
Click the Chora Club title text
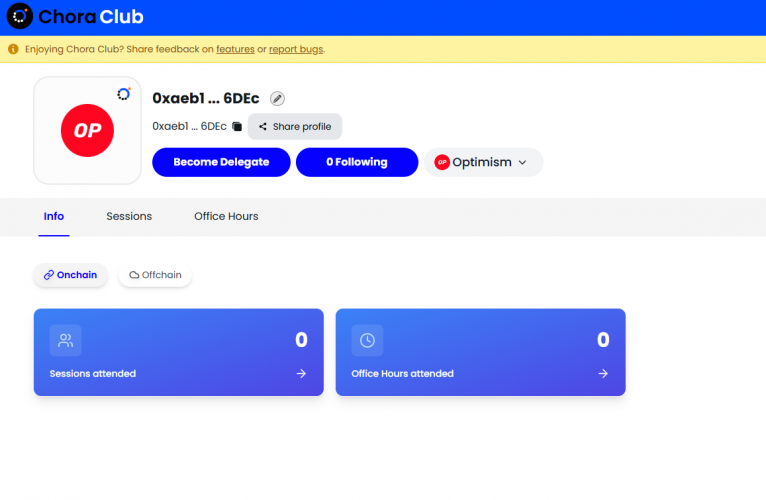pos(91,17)
